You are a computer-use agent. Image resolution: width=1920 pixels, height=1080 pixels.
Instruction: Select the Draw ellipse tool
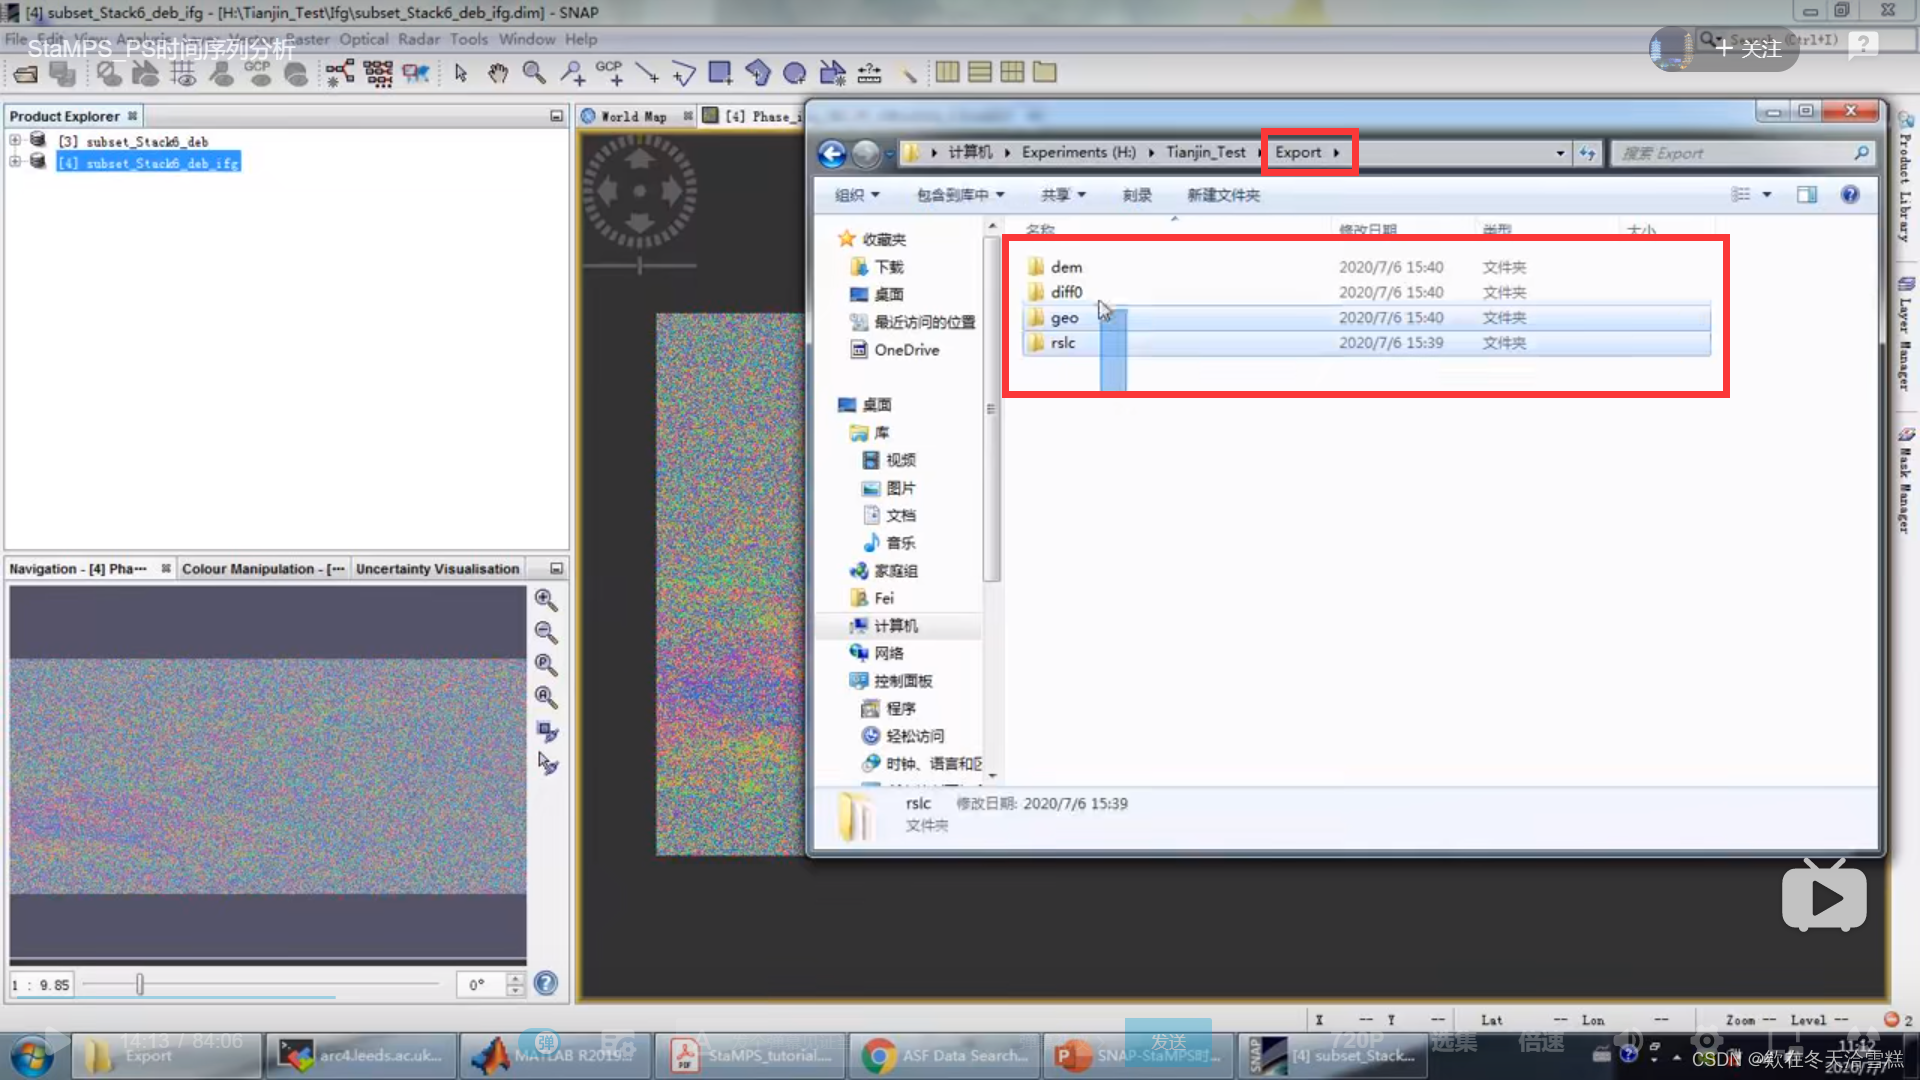tap(795, 73)
